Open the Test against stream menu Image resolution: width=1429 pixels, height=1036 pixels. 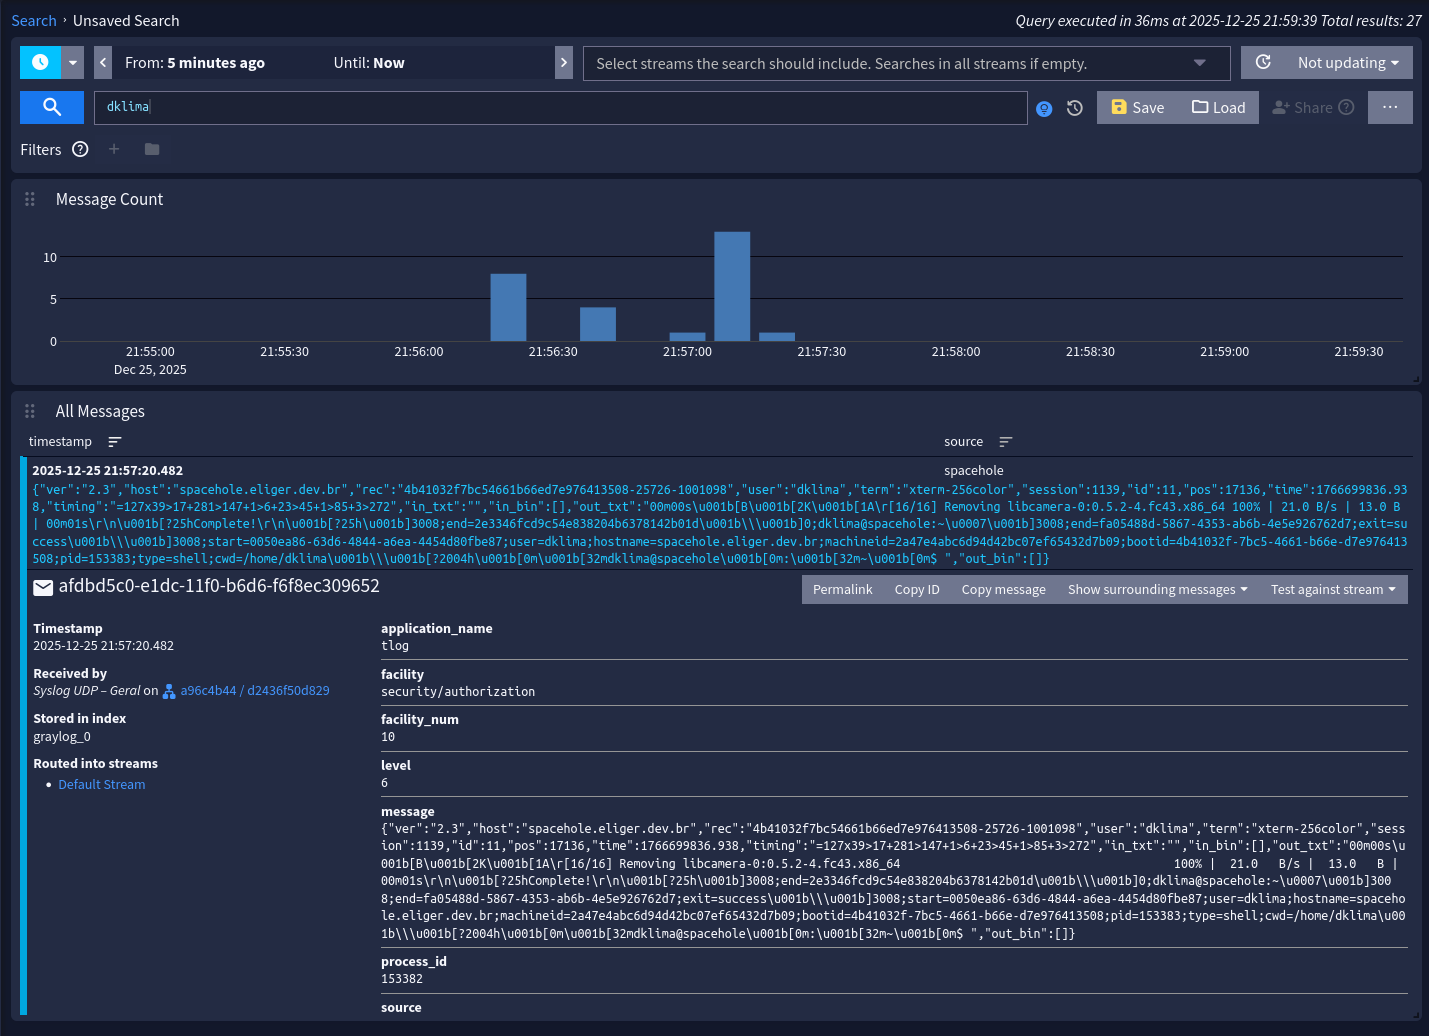(1333, 590)
